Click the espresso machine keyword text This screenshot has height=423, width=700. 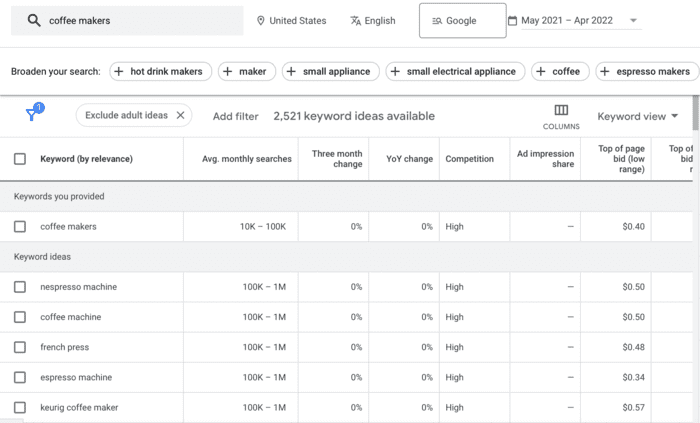click(76, 377)
